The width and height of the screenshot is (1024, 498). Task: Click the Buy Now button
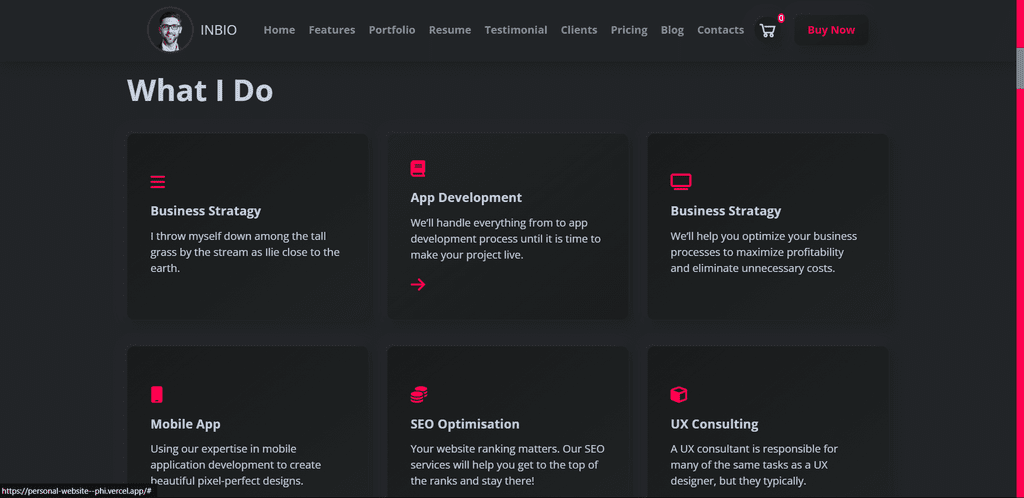tap(831, 30)
